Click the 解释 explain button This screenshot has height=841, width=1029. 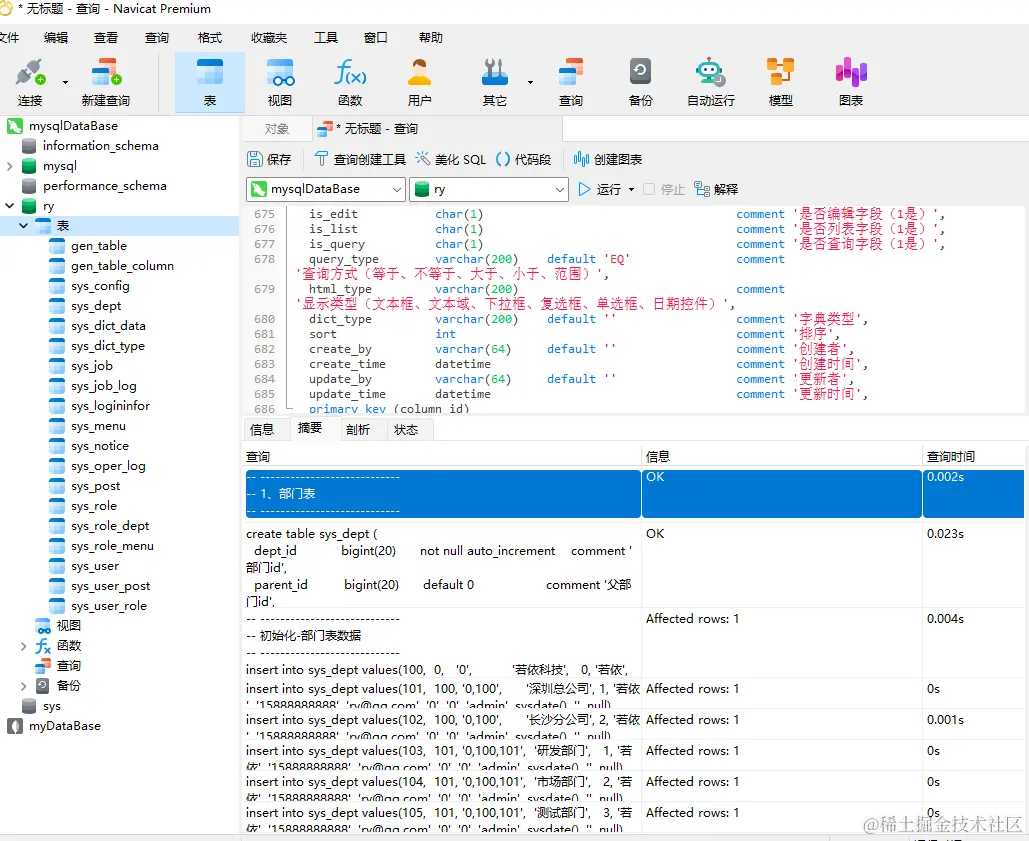(716, 190)
